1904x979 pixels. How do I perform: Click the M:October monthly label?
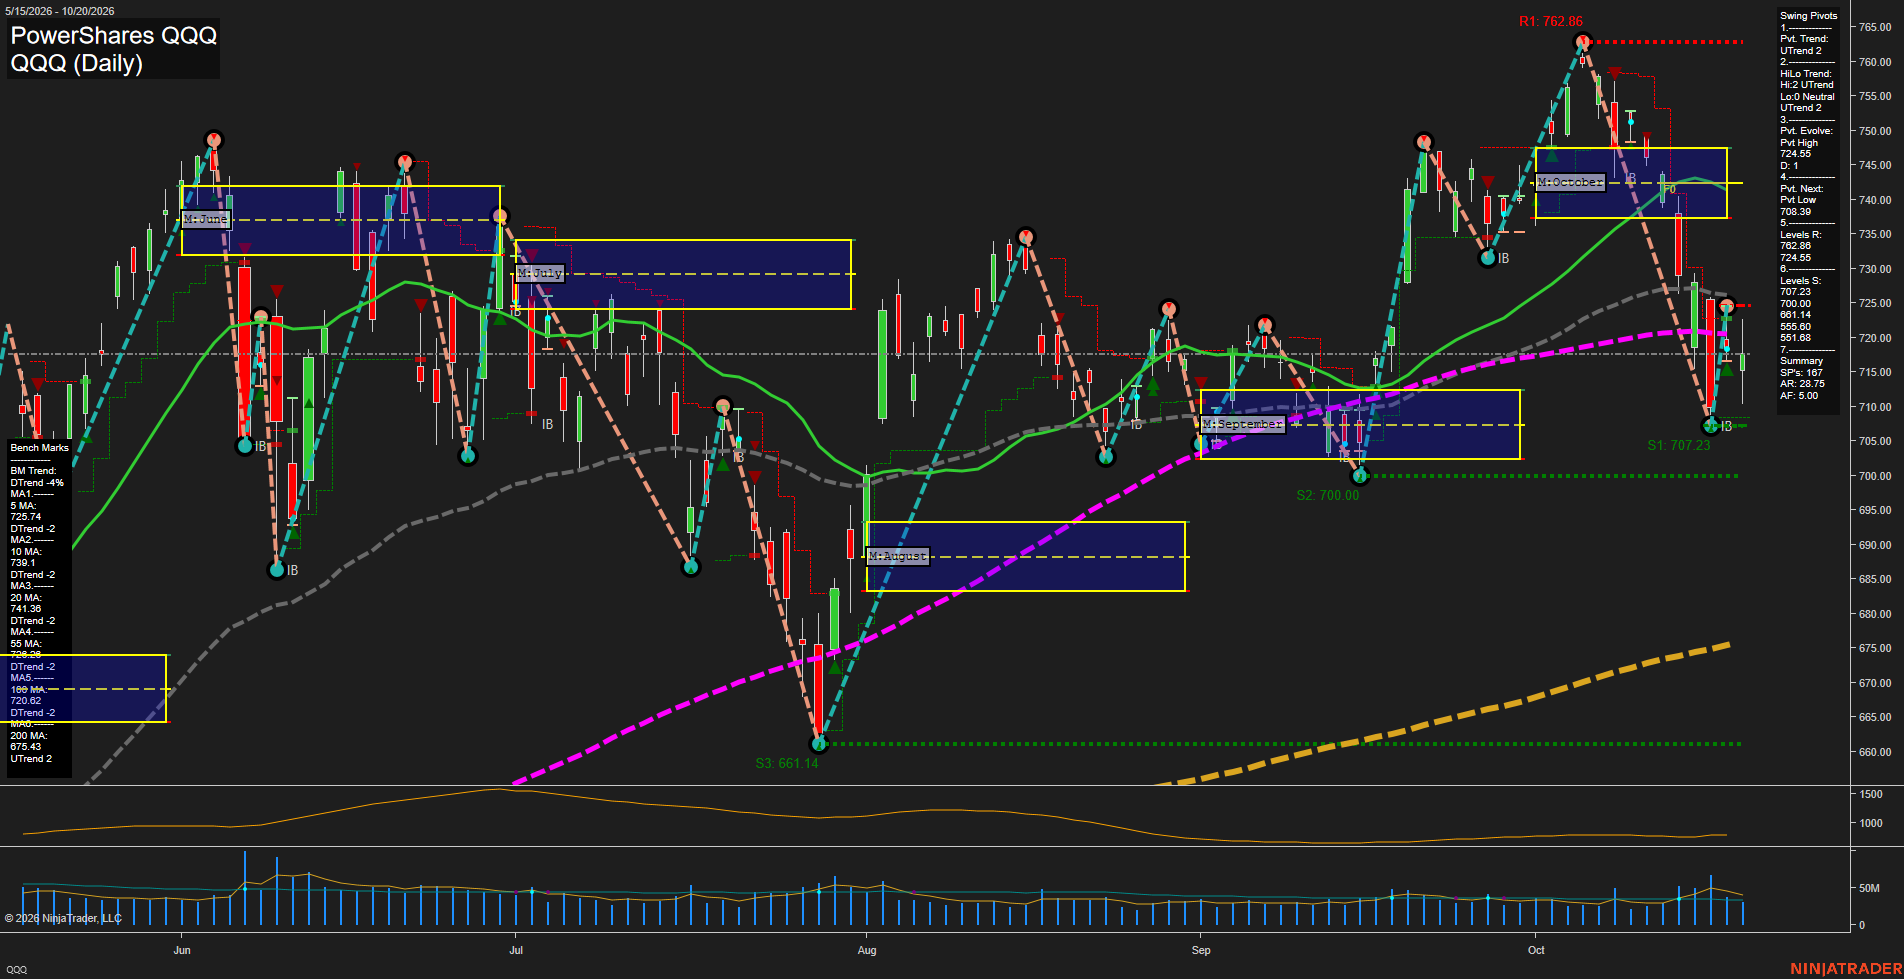[x=1570, y=182]
